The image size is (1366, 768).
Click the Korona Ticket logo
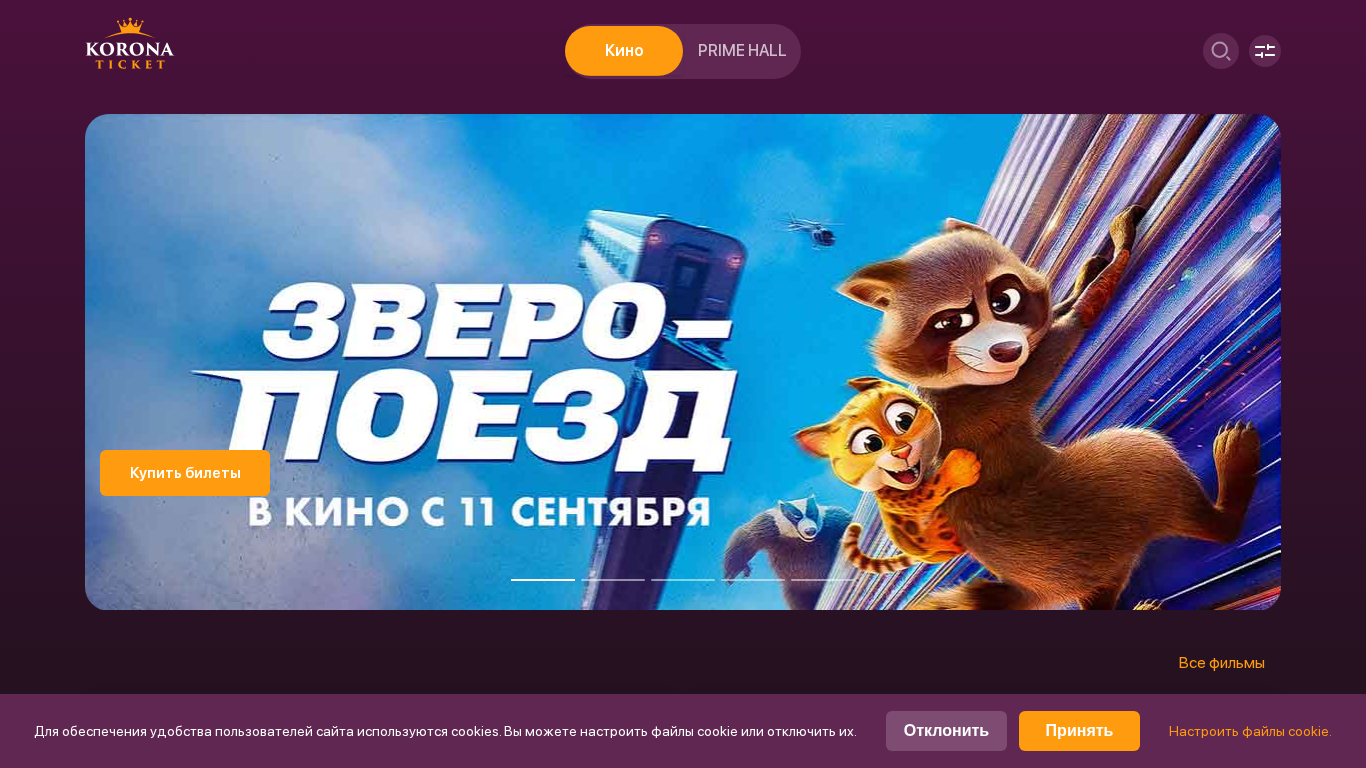(x=130, y=44)
